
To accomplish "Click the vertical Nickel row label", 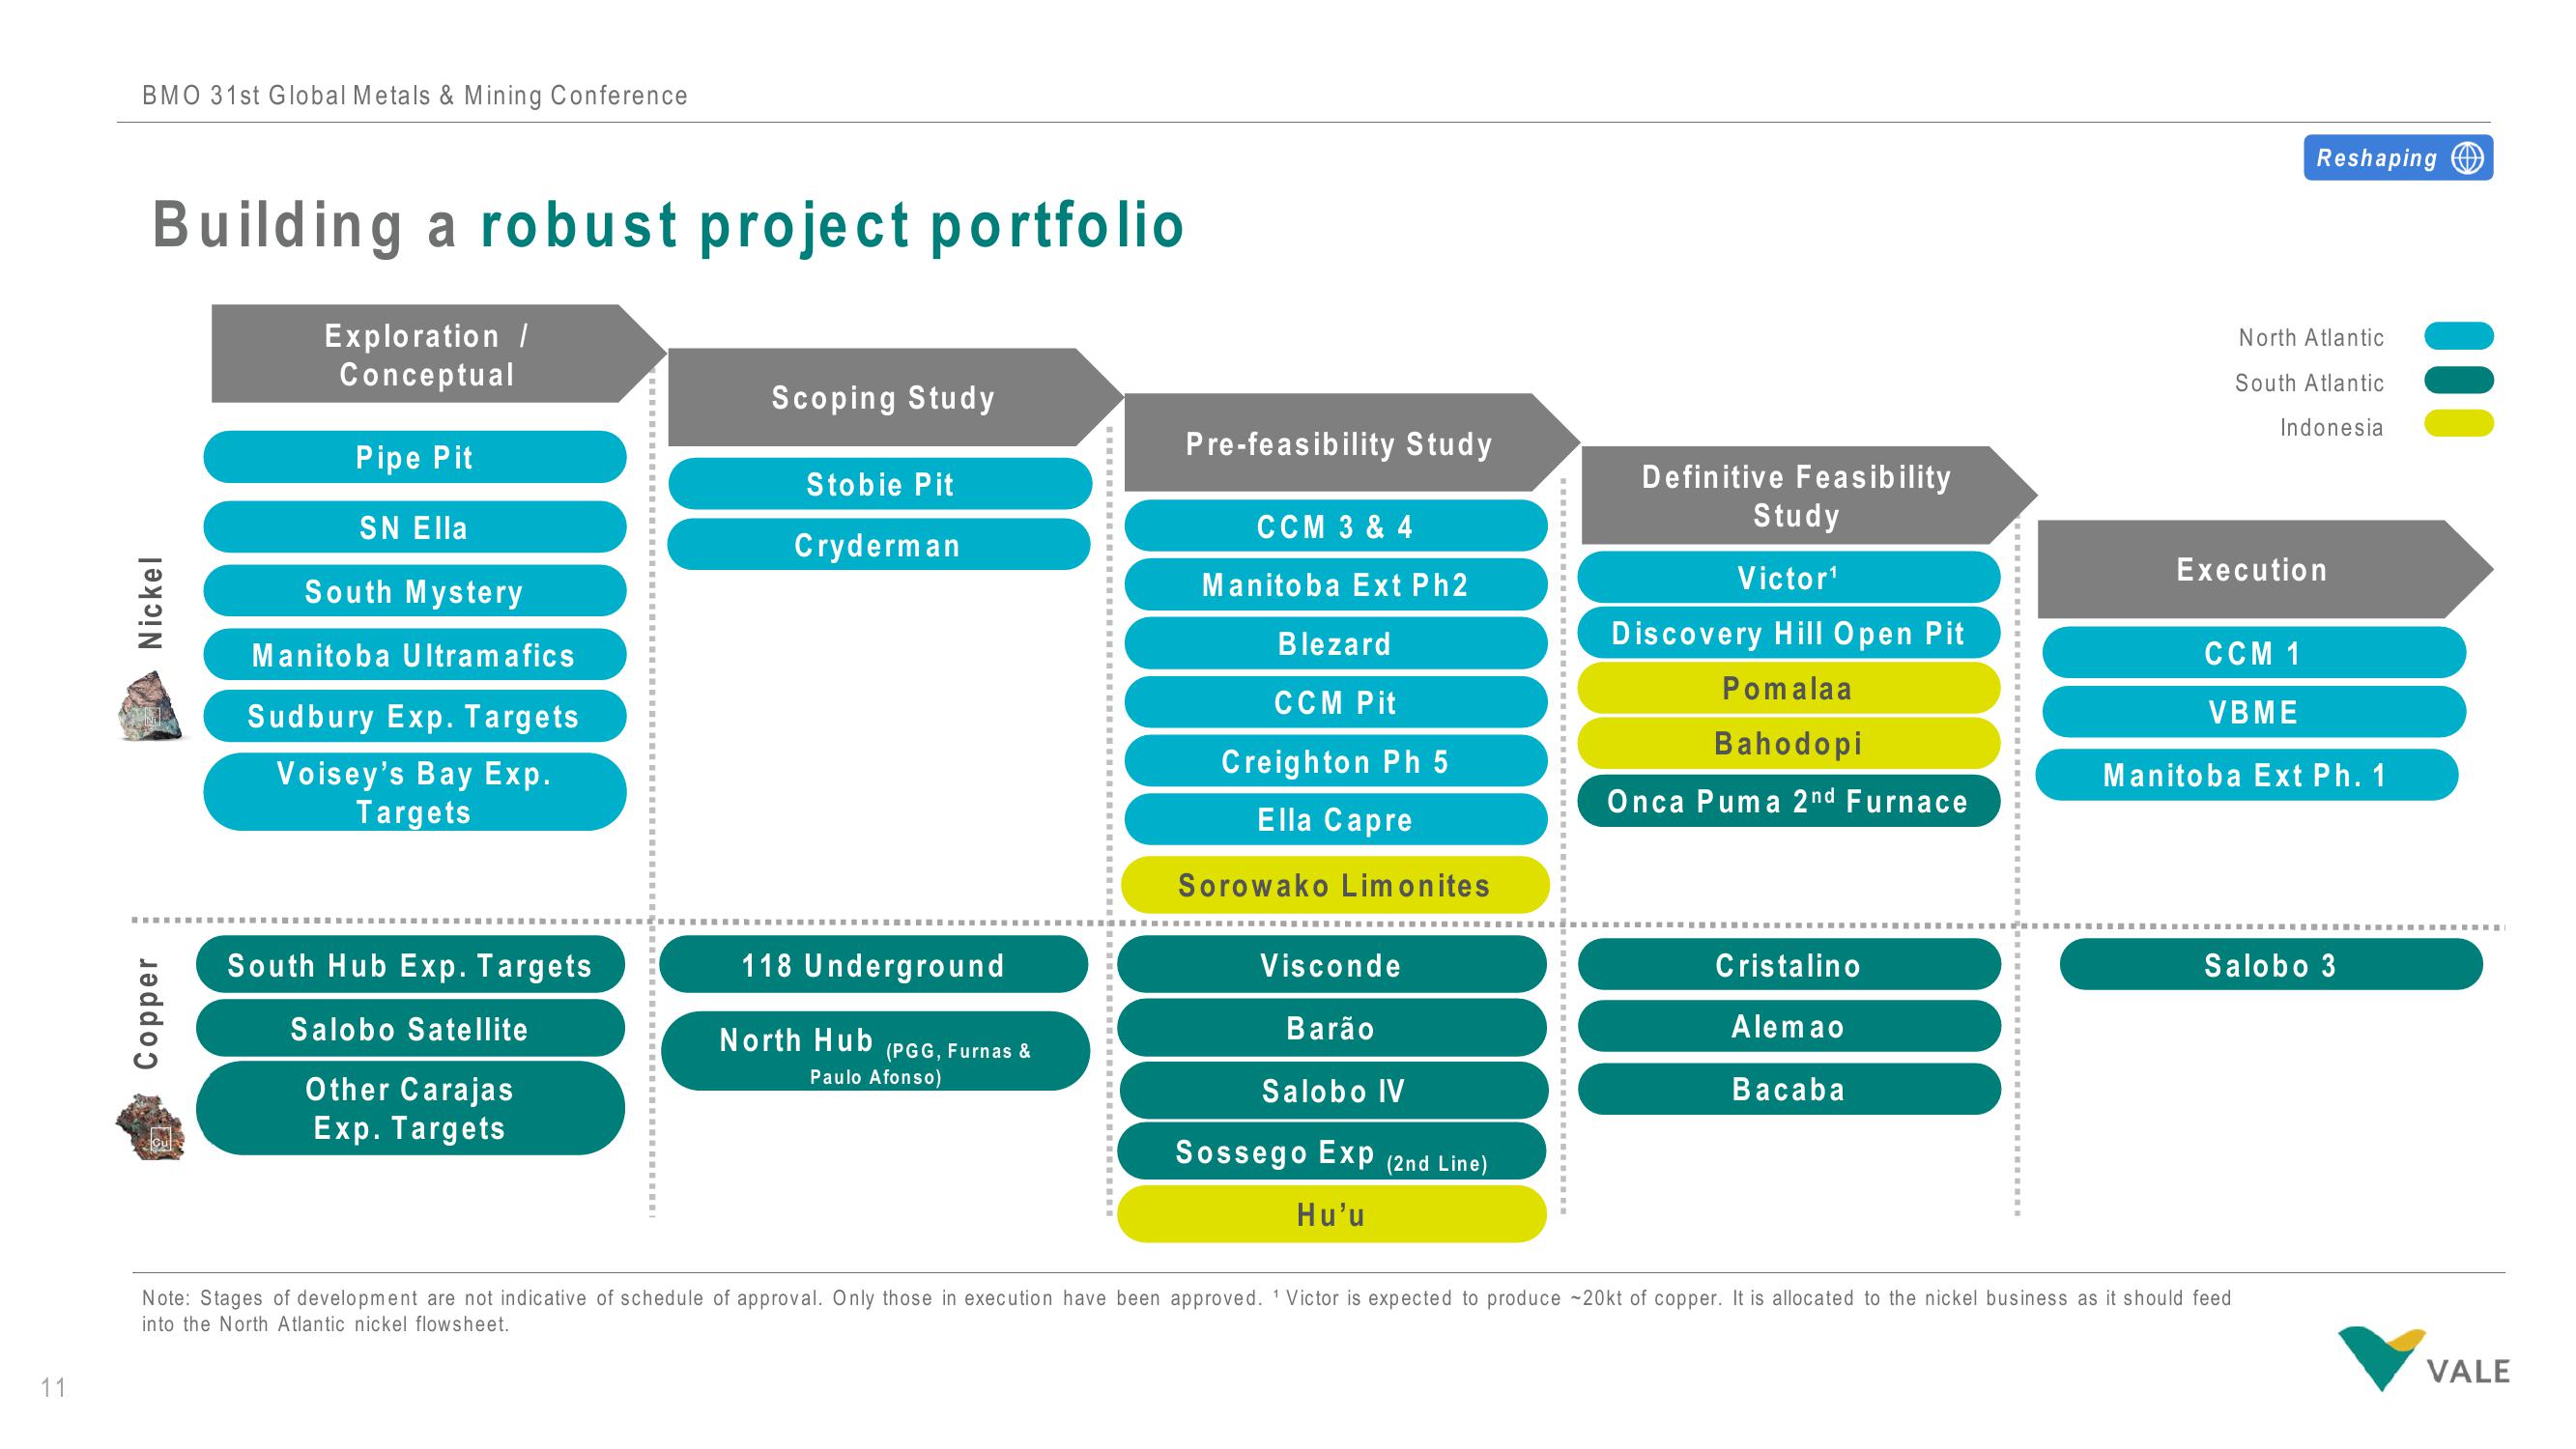I will (151, 602).
